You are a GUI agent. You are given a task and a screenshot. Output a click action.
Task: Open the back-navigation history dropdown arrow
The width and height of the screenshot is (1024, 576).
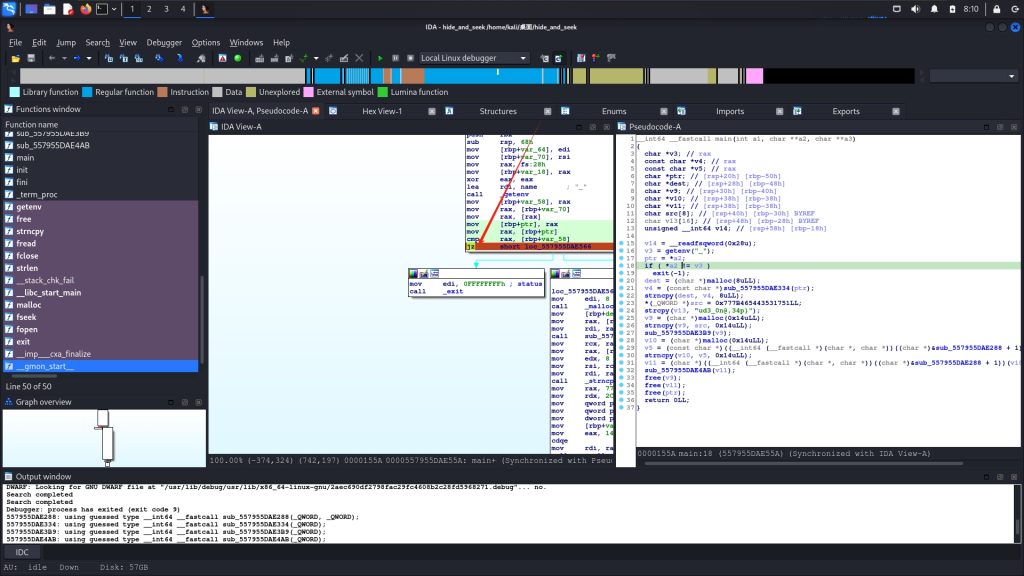[x=64, y=58]
